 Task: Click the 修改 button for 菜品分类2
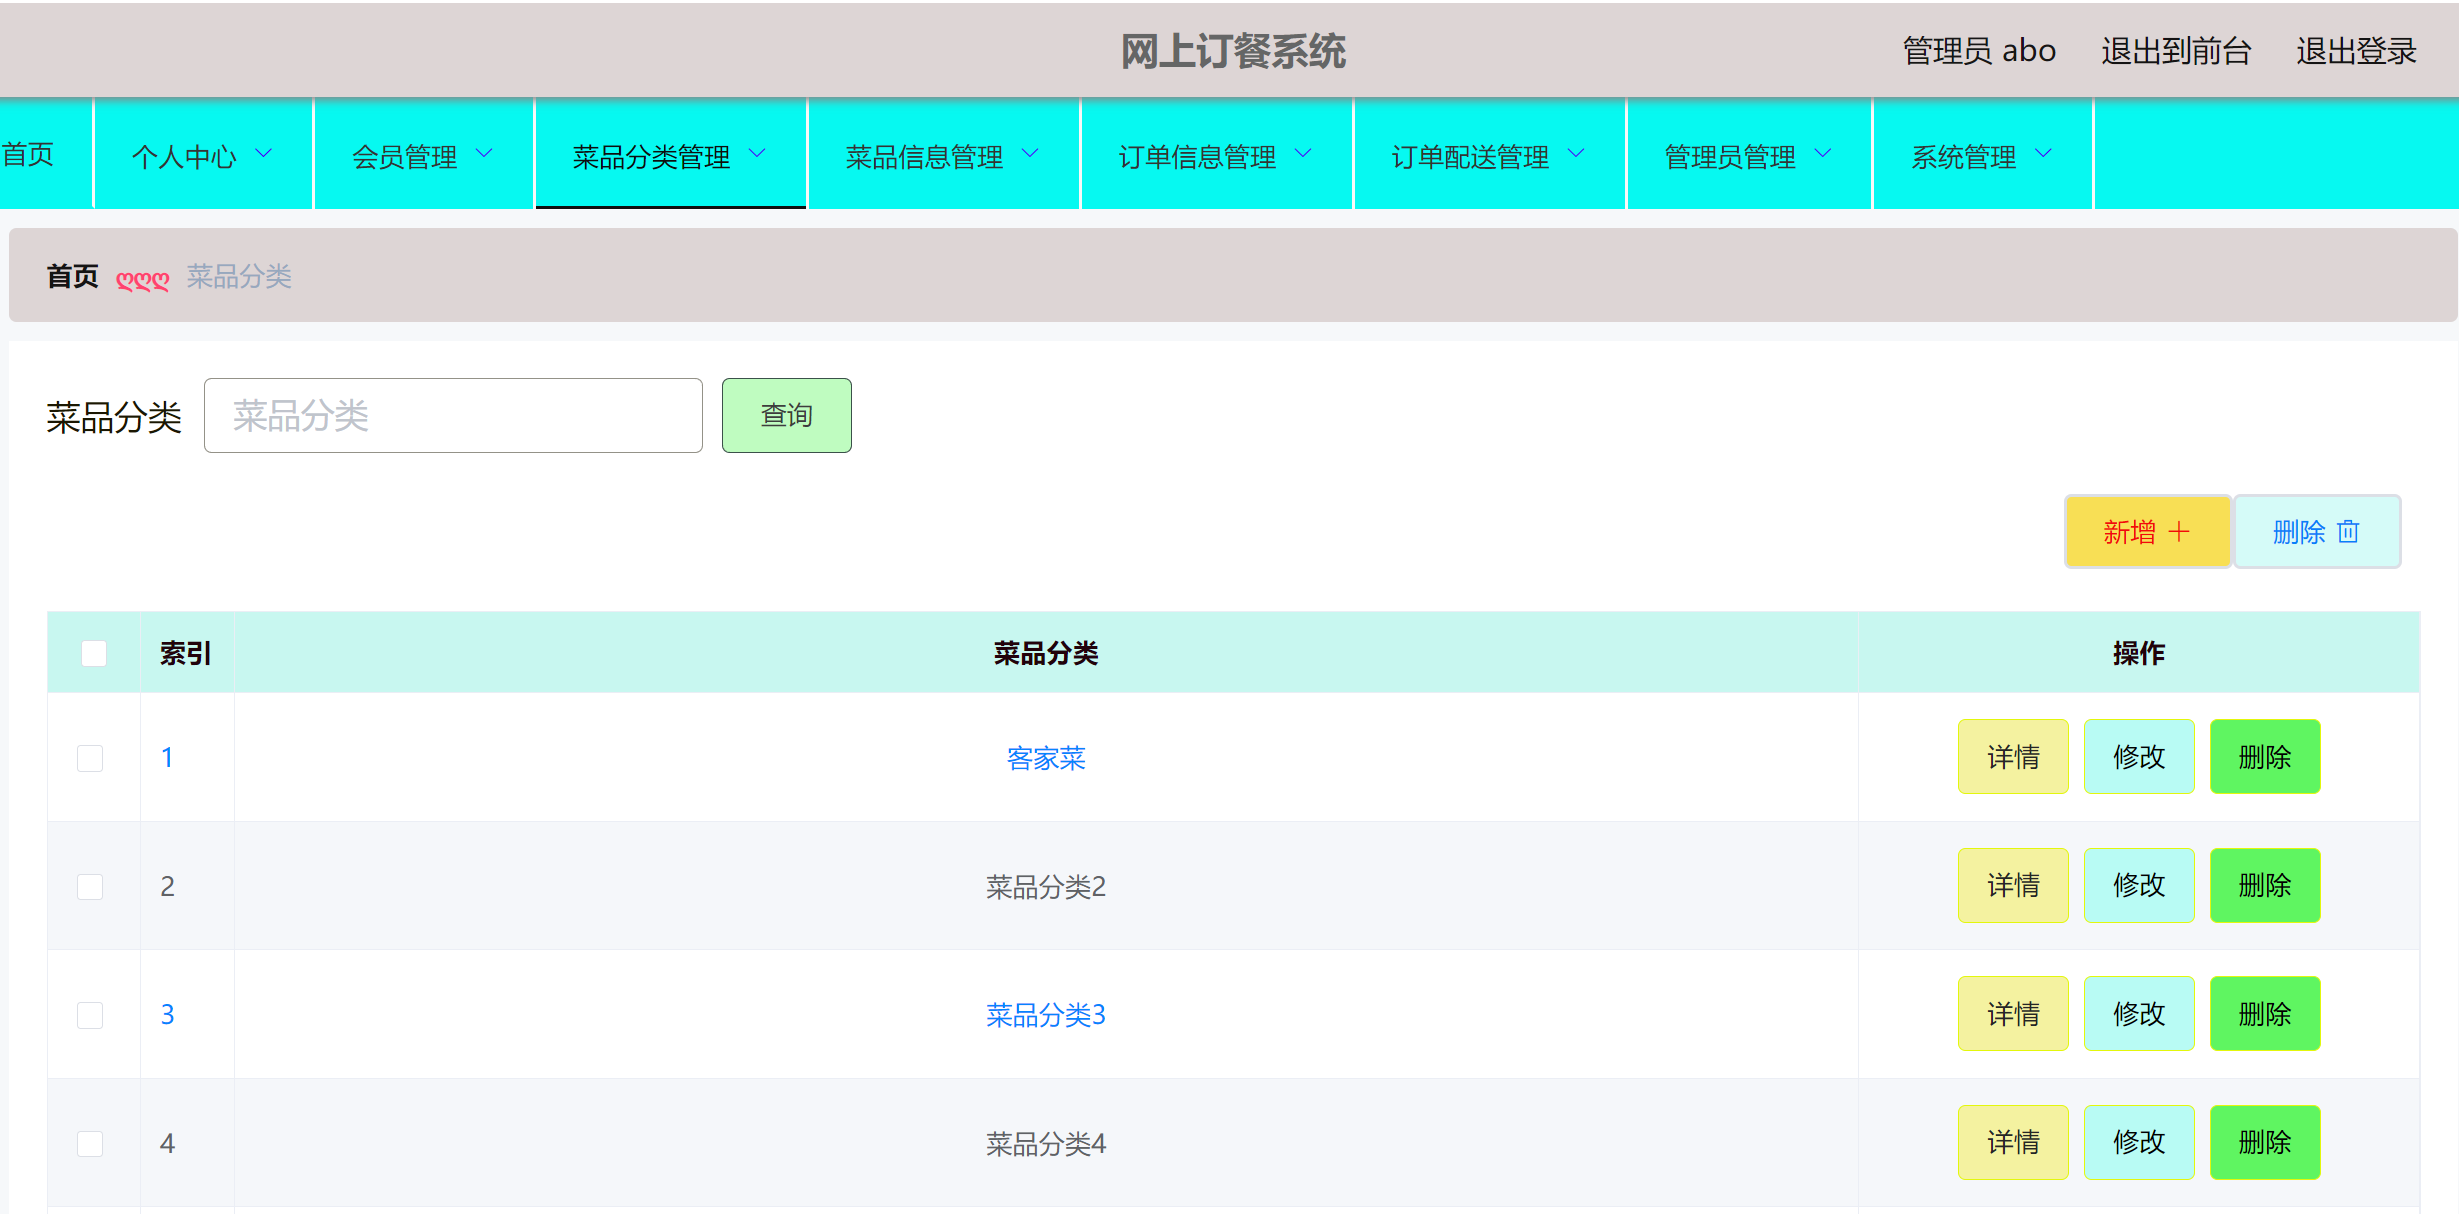(2139, 886)
